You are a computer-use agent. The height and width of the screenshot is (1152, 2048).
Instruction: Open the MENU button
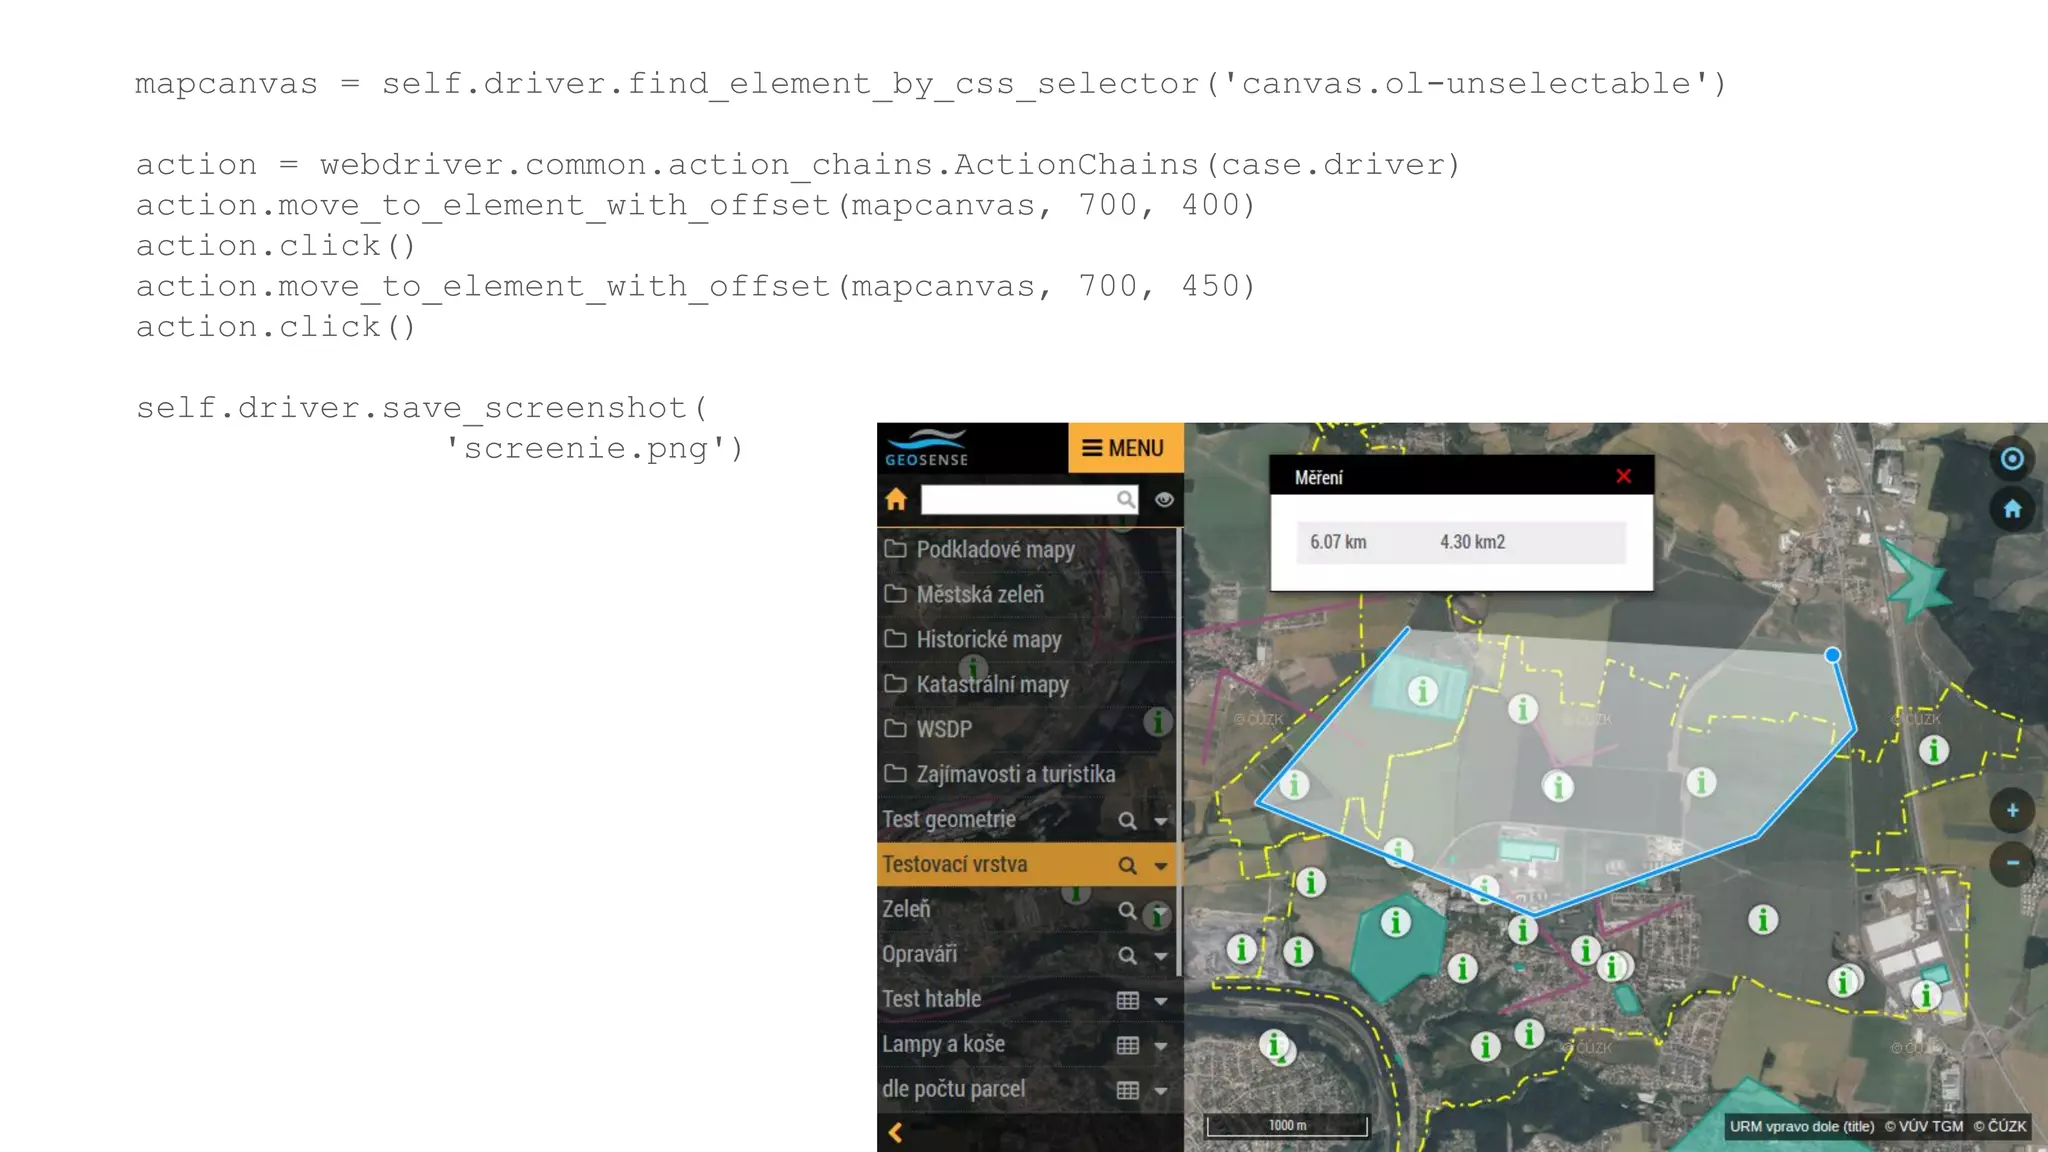tap(1124, 448)
